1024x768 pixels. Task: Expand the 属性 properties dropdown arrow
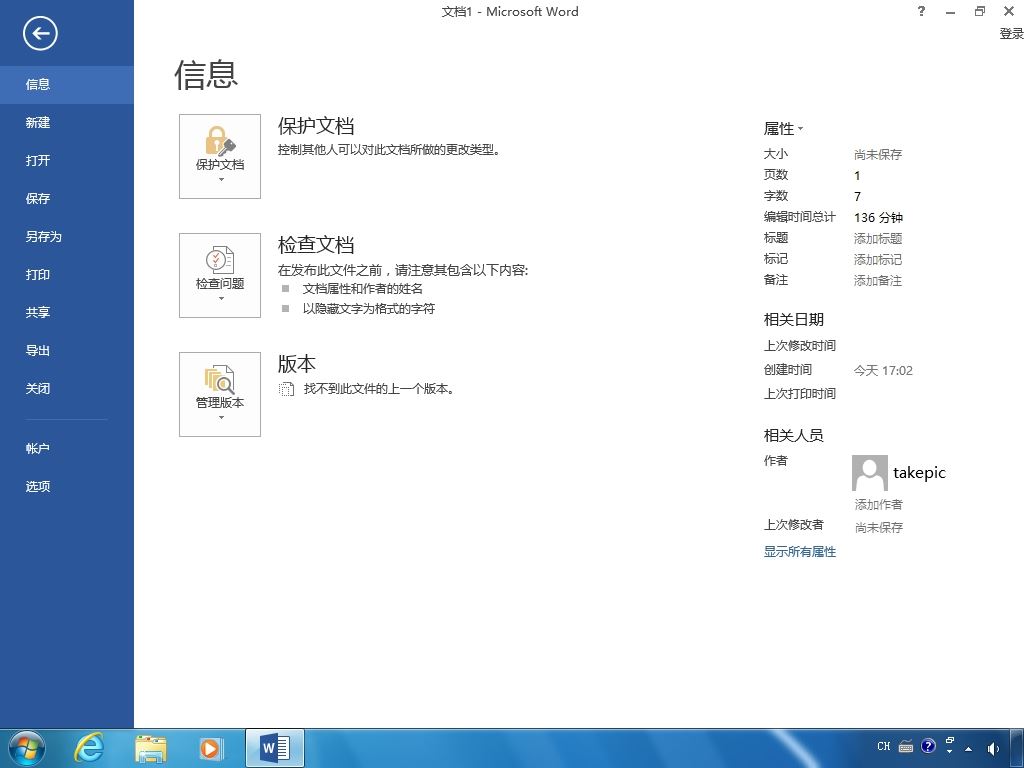(x=801, y=129)
